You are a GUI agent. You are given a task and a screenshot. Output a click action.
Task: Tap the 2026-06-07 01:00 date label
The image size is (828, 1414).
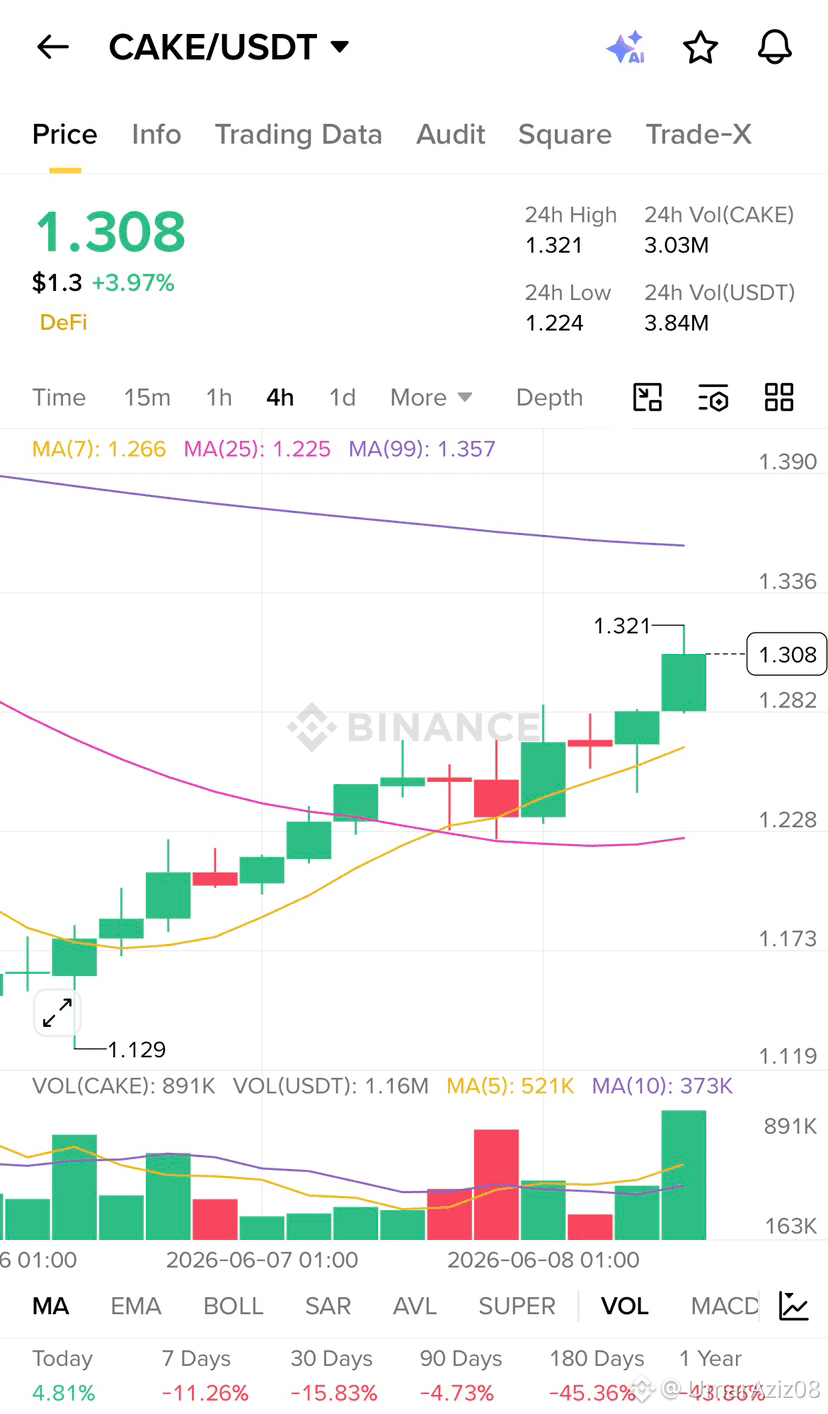tap(262, 1260)
